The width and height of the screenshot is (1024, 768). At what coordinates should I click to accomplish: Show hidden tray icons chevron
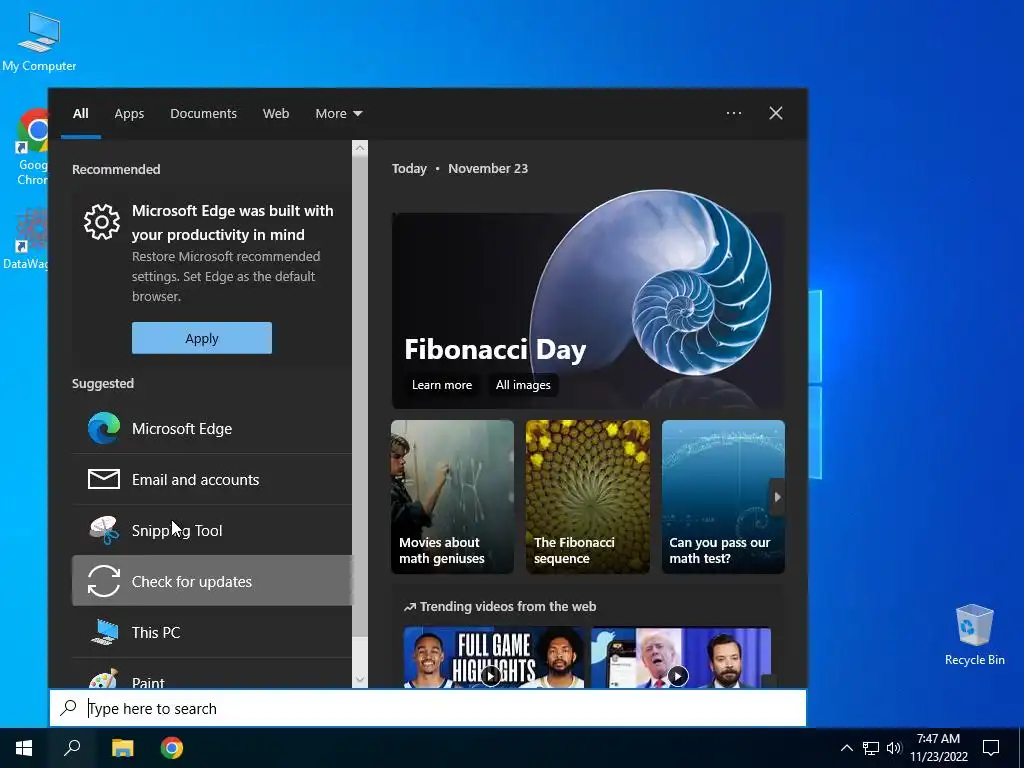(846, 748)
